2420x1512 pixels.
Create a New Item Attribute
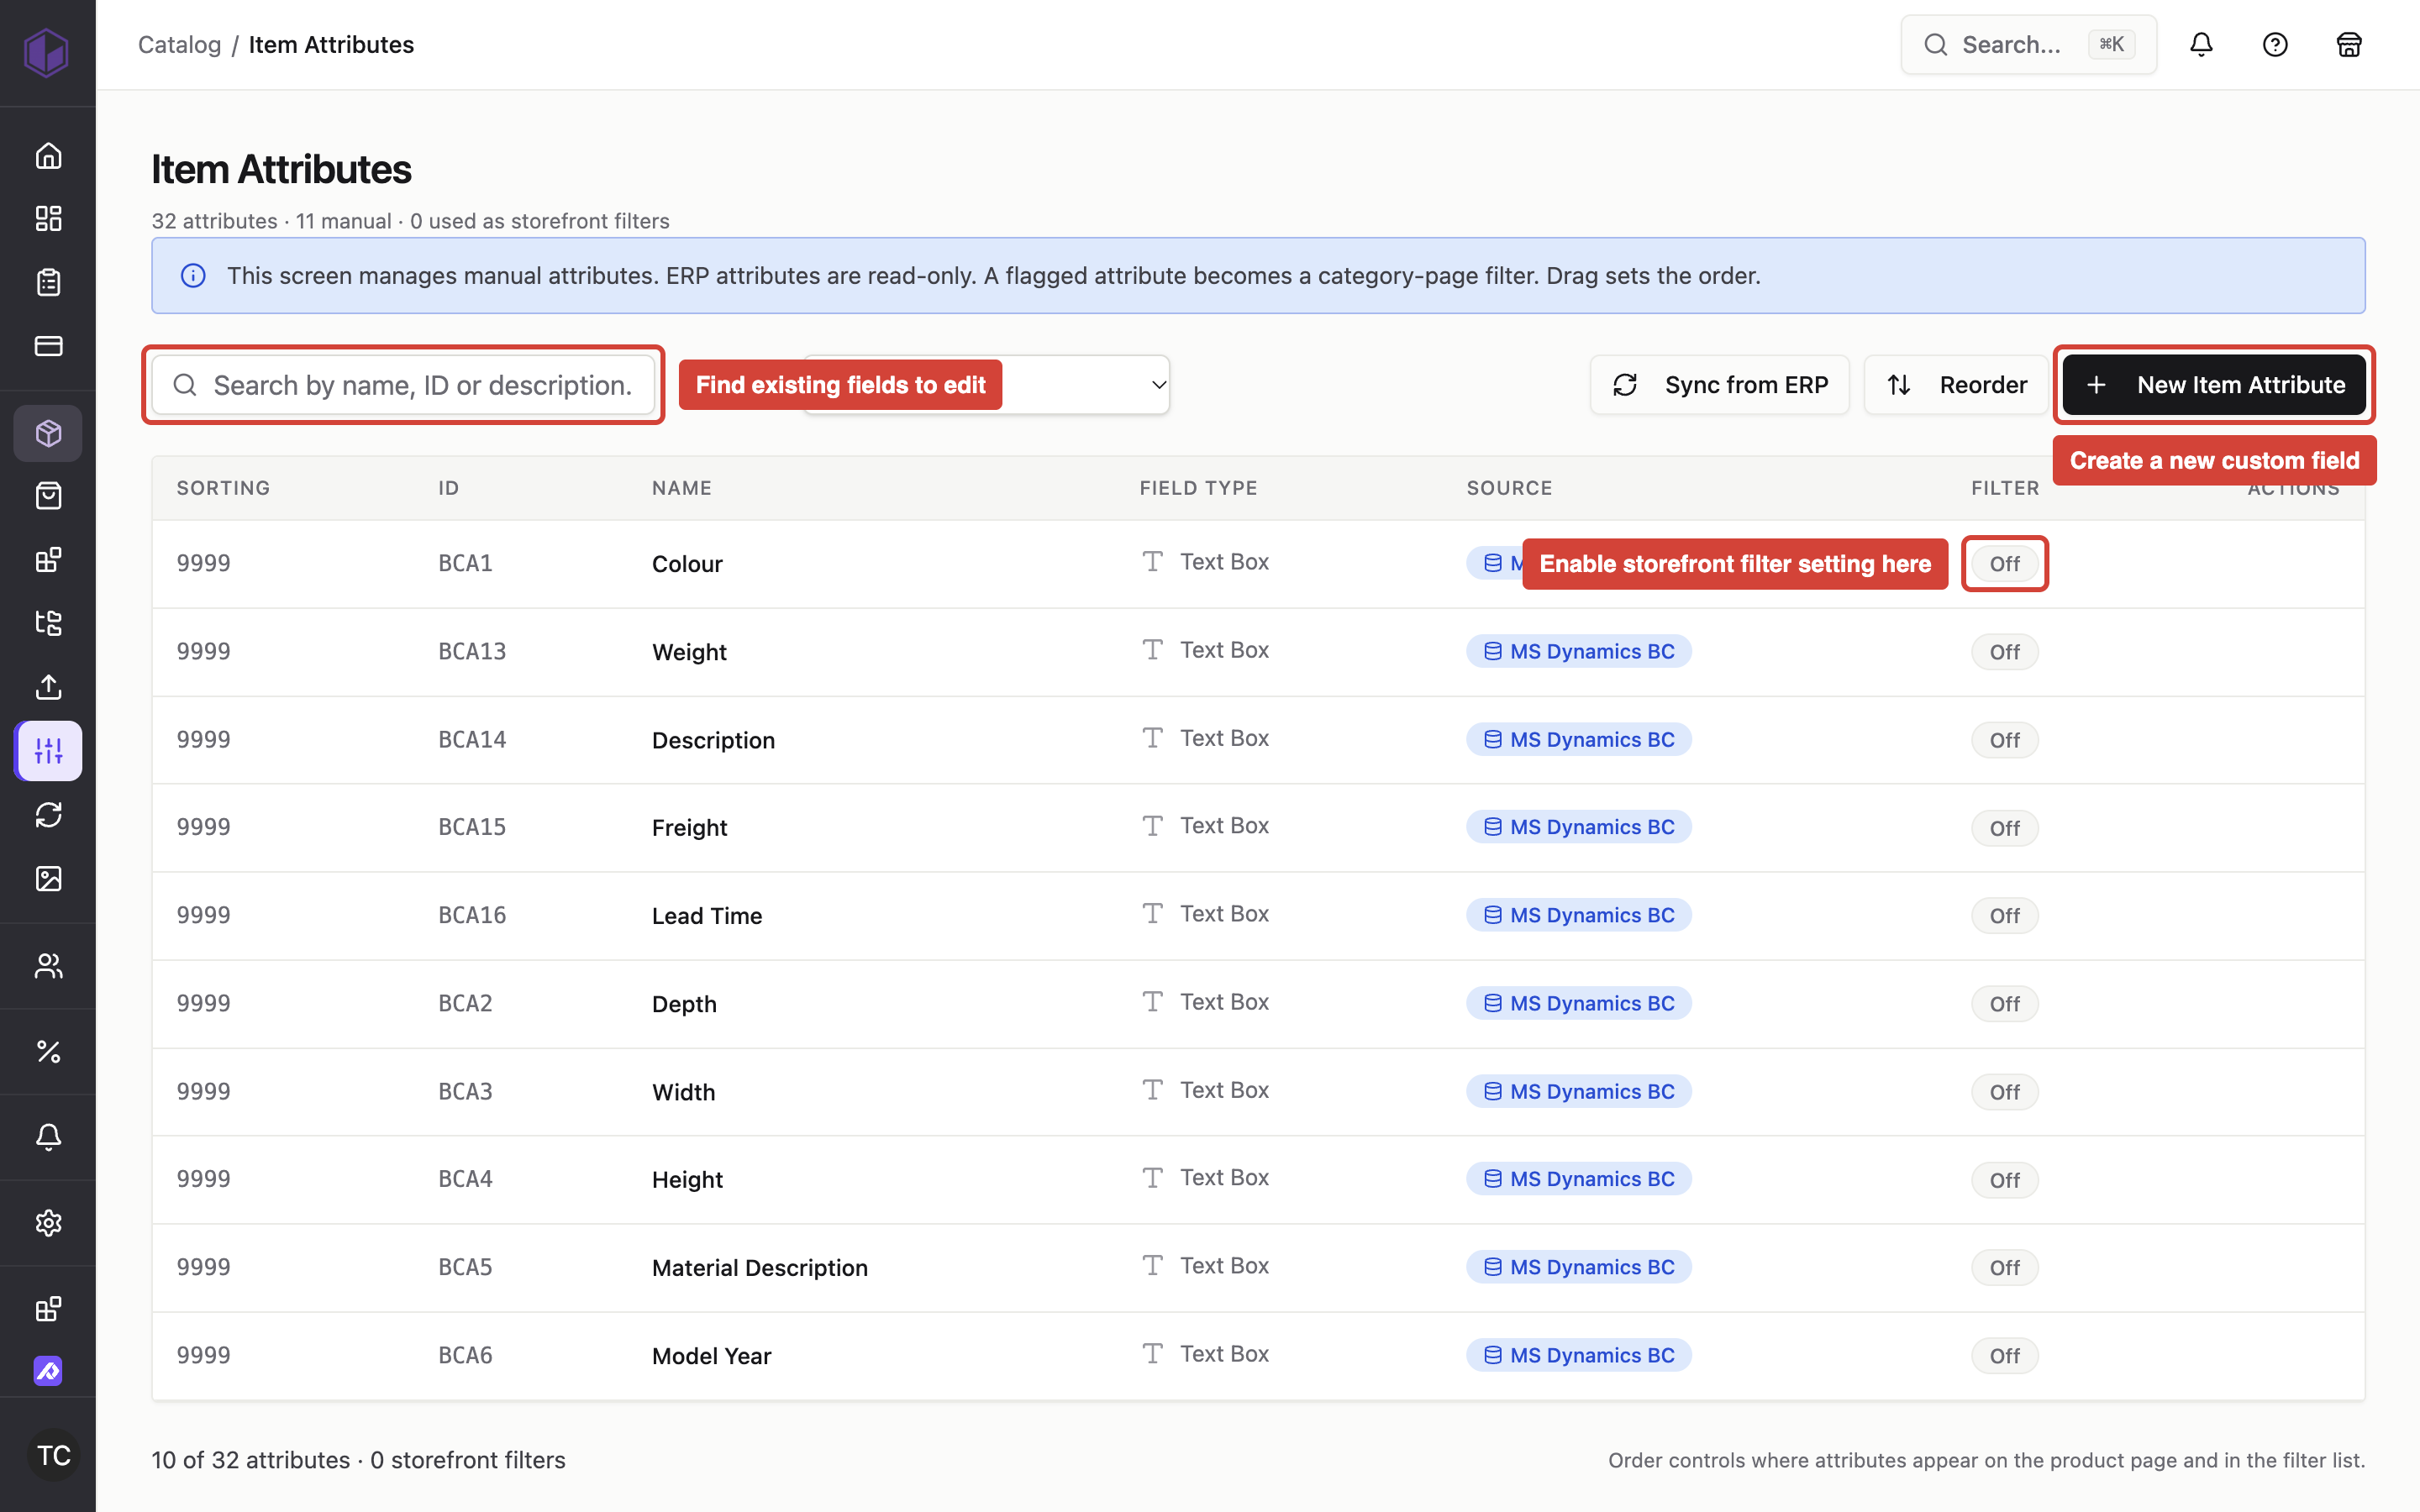pyautogui.click(x=2214, y=385)
